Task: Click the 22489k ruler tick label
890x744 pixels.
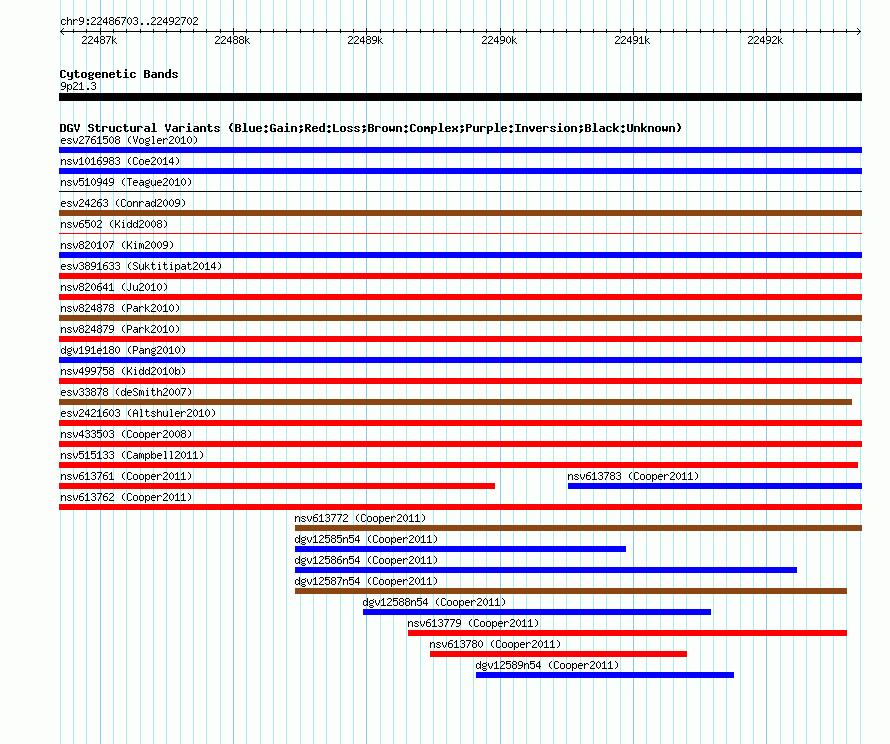Action: [x=366, y=40]
